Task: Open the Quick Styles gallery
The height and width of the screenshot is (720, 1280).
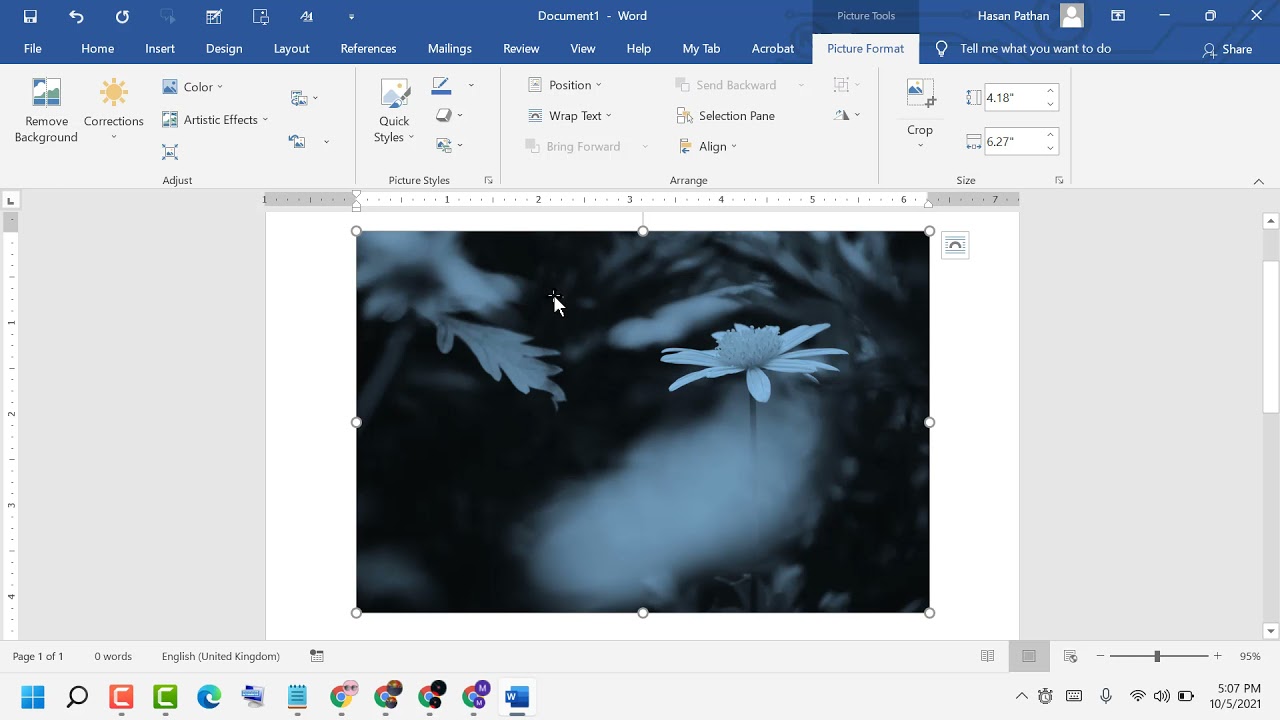Action: coord(394,111)
